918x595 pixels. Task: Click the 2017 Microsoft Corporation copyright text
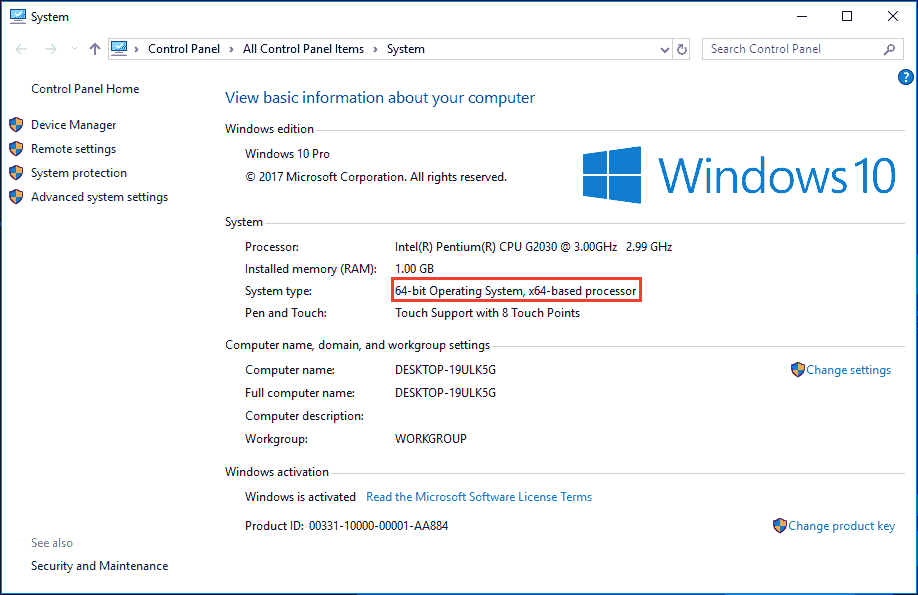376,177
